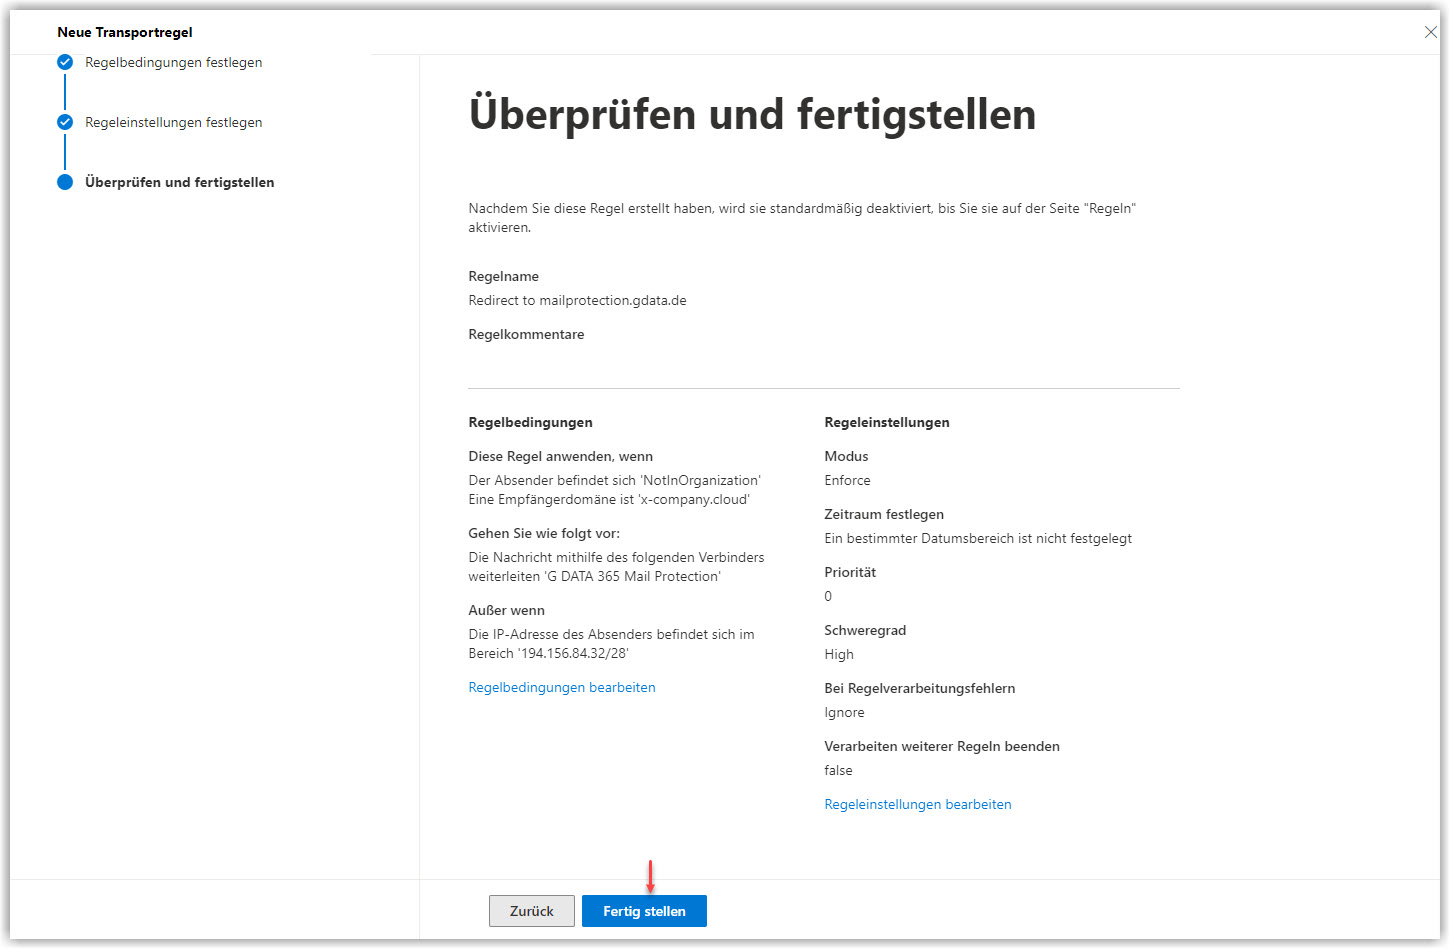Select the Regeleinstellungen festlegen step
Image resolution: width=1450 pixels, height=949 pixels.
(174, 122)
